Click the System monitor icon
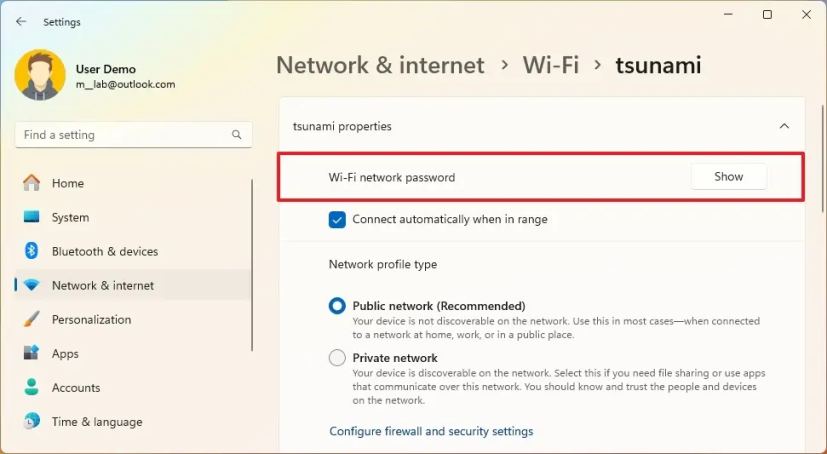This screenshot has height=454, width=827. 32,217
